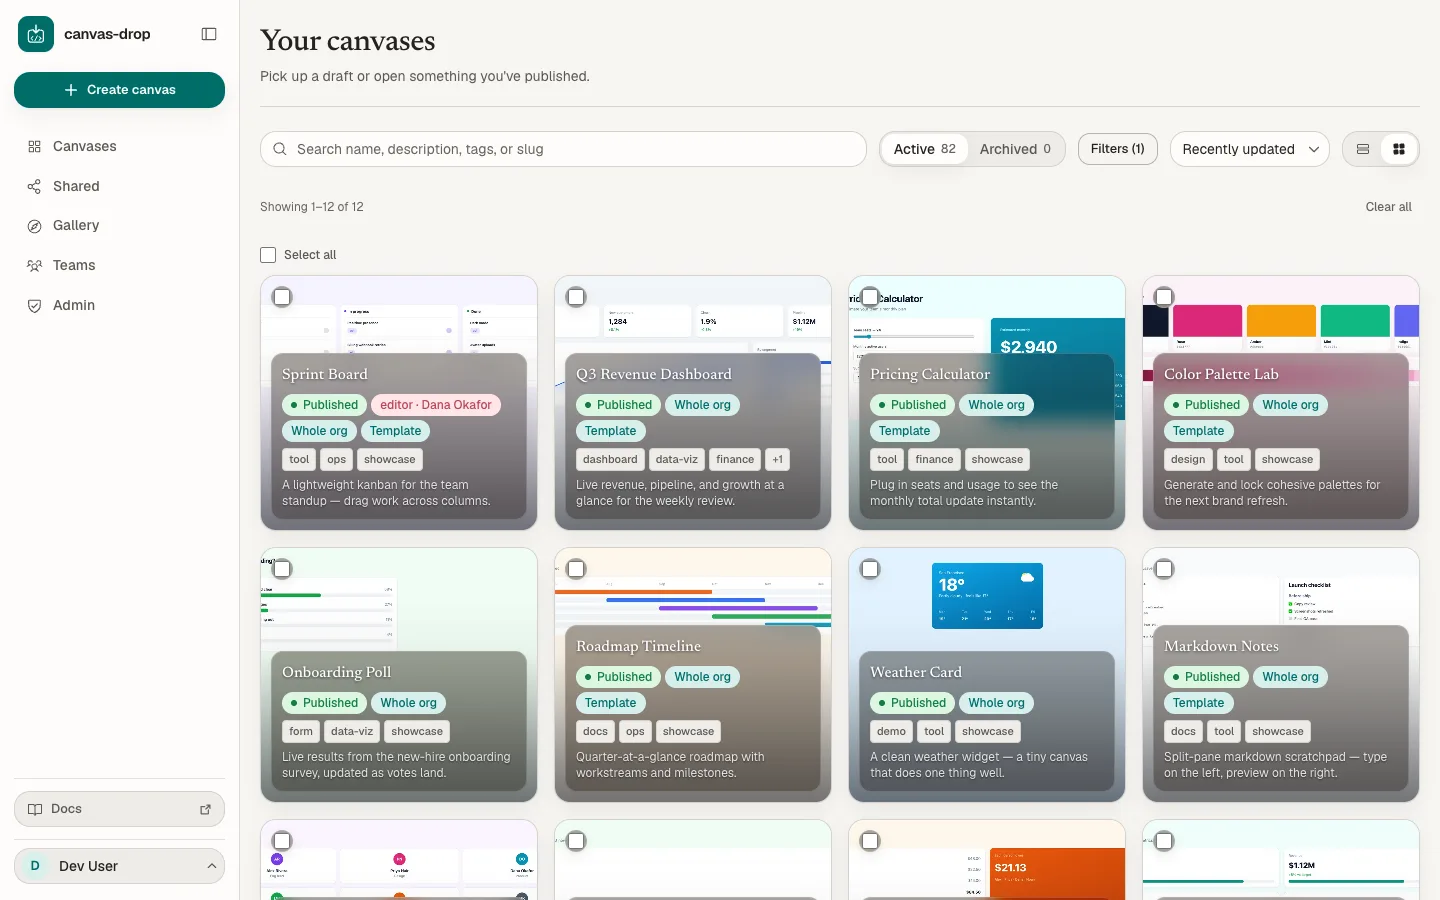Screen dimensions: 1440x900
Task: Open Canvases in the sidebar
Action: pyautogui.click(x=119, y=146)
